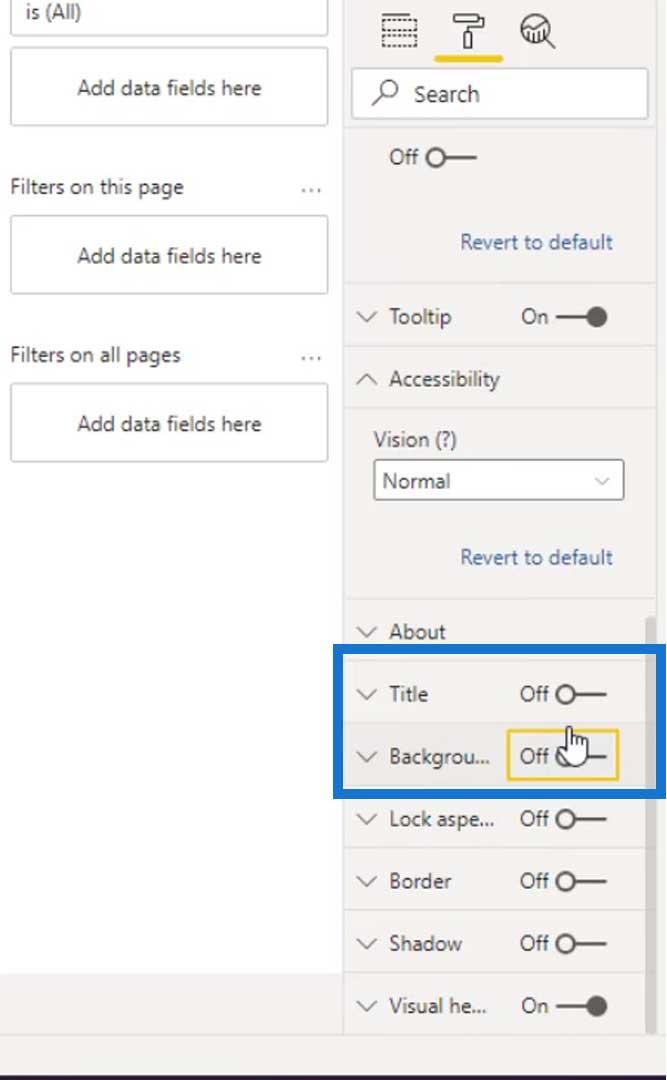Turn off the Visual header toggle
Viewport: 667px width, 1080px height.
tap(582, 1006)
